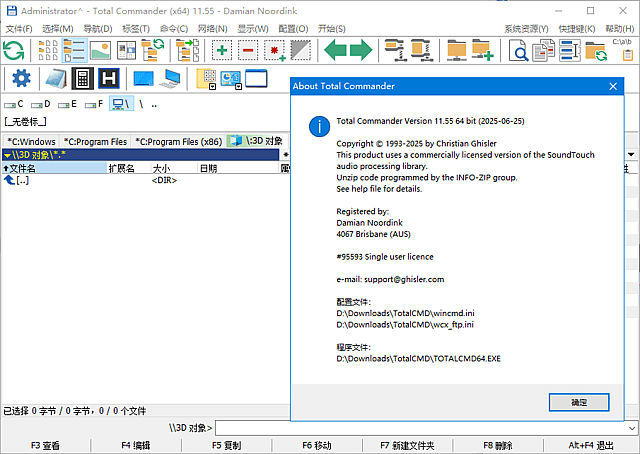640x454 pixels.
Task: Open the 开始(S) menu
Action: (331, 29)
